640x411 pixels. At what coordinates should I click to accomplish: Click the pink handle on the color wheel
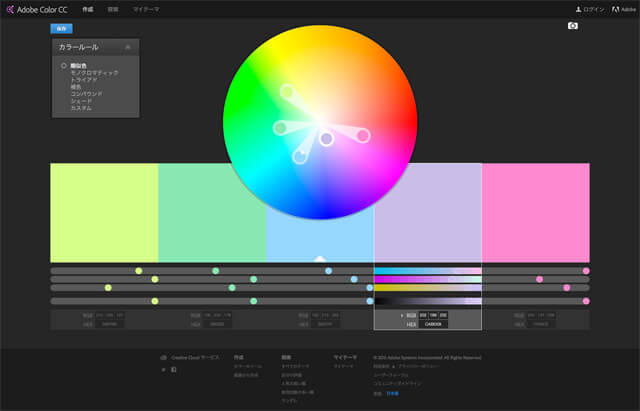[x=363, y=136]
